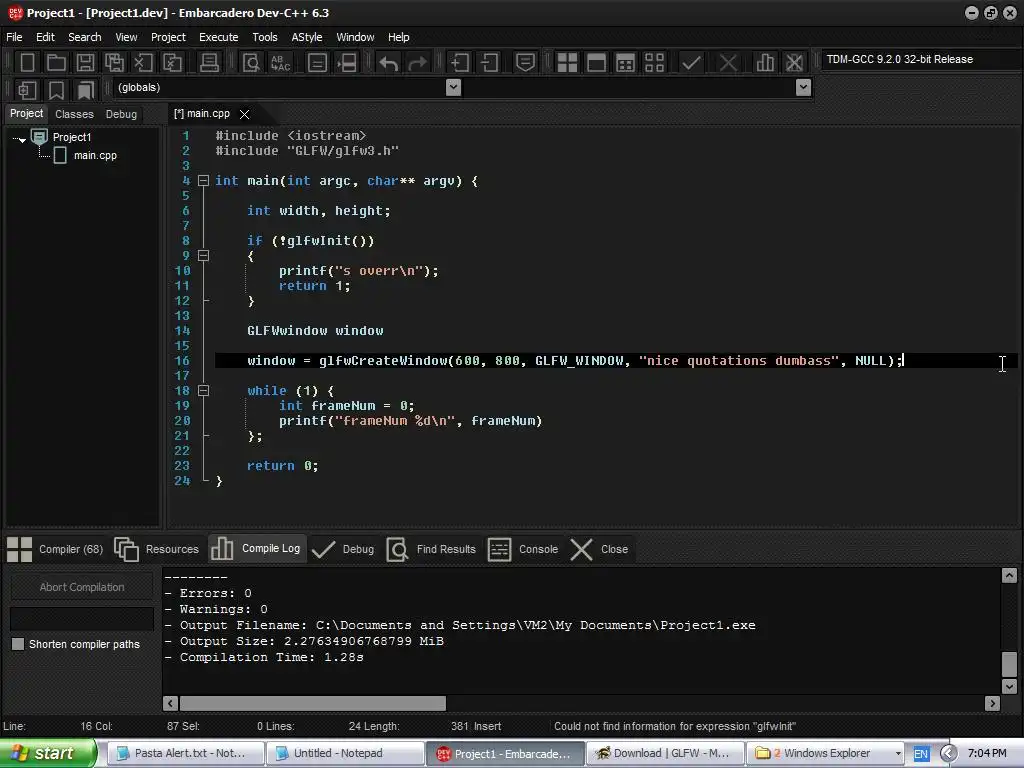1024x768 pixels.
Task: Click the Abort Compilation button
Action: [x=82, y=587]
